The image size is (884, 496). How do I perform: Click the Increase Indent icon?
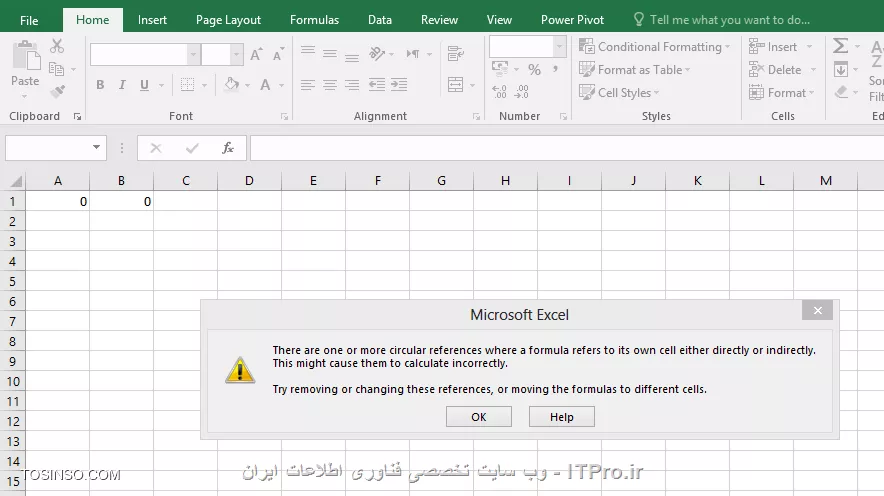399,85
